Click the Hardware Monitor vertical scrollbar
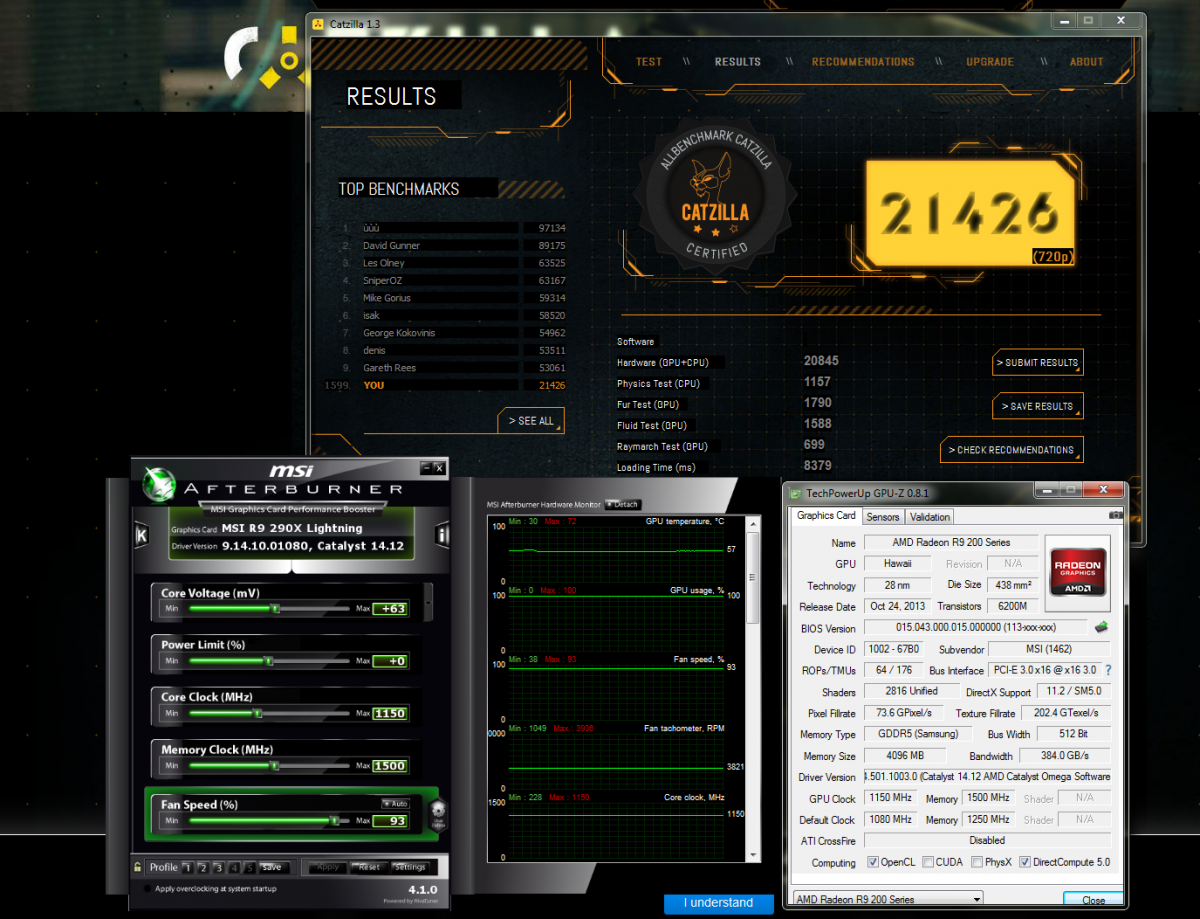 (x=754, y=687)
